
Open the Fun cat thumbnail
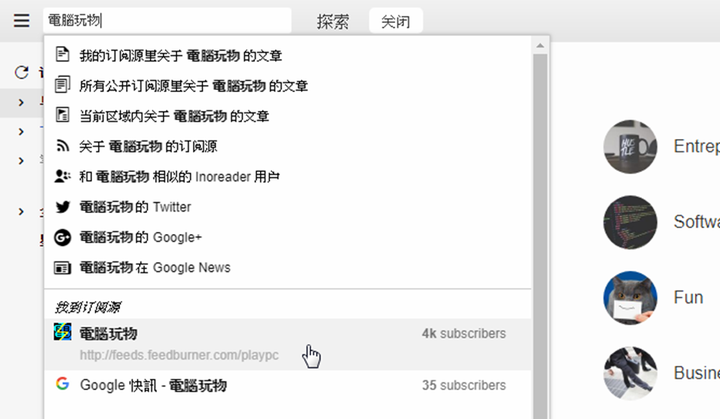[630, 298]
